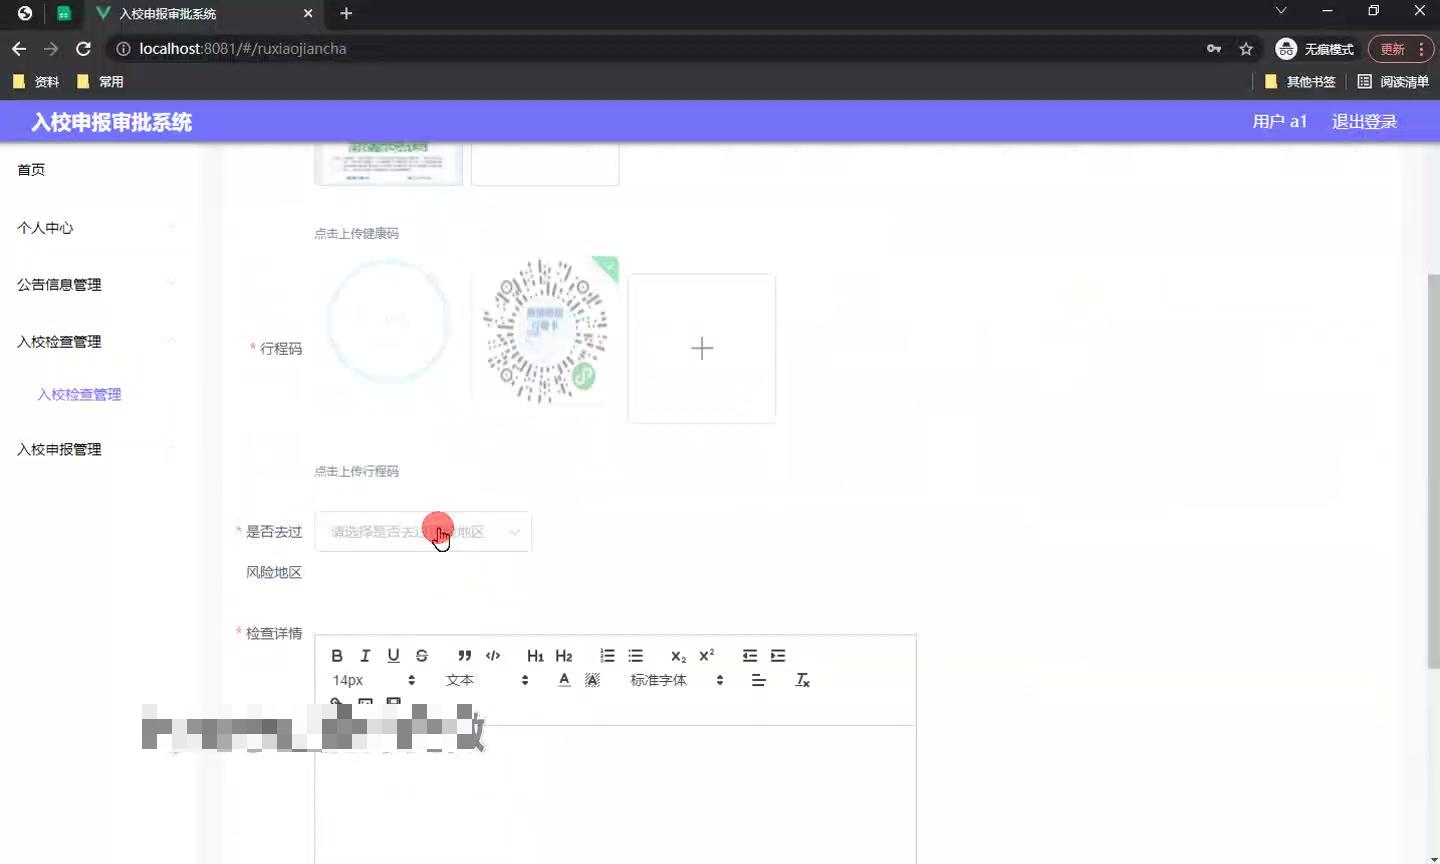Click inside the 检查详情 rich text area
Viewport: 1440px width, 864px height.
pyautogui.click(x=615, y=795)
